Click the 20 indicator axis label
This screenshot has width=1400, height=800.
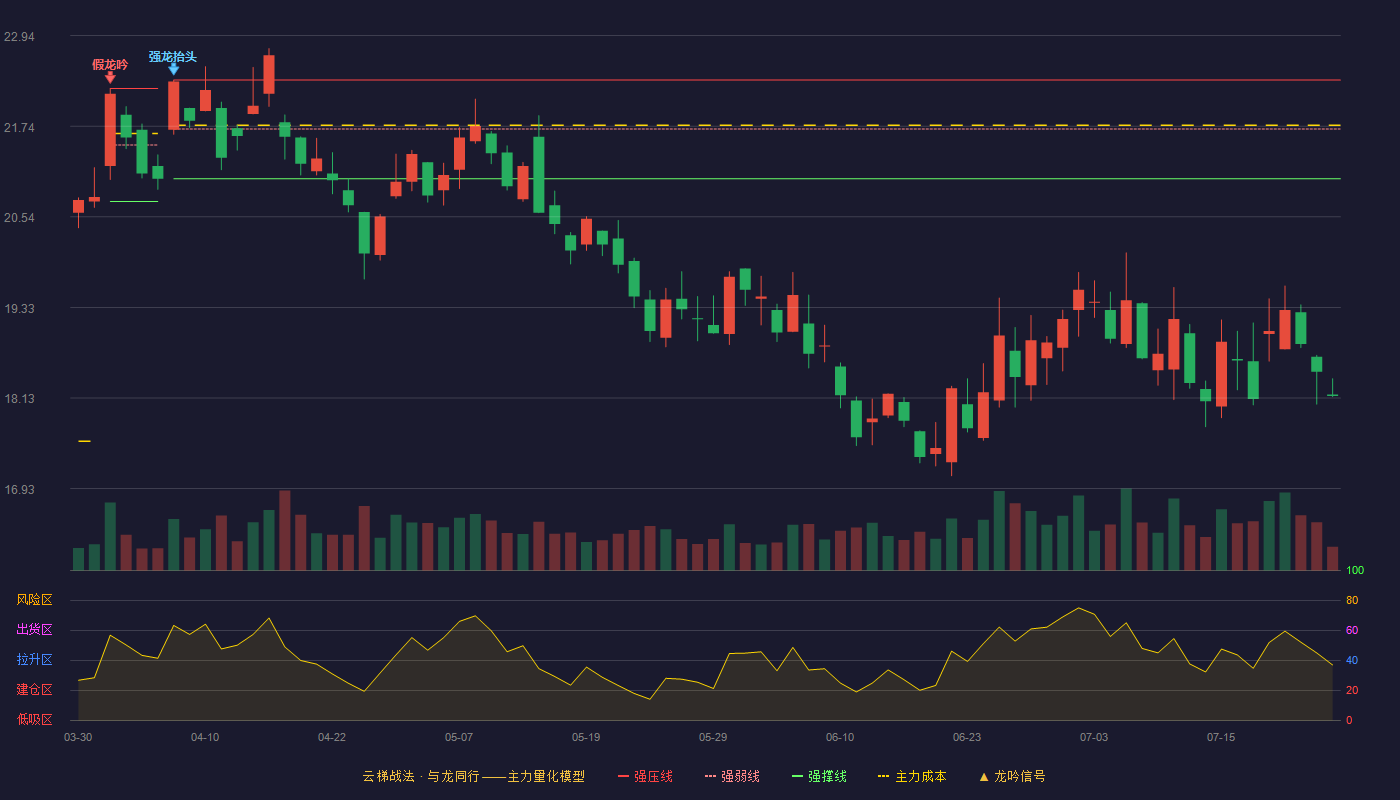[x=1352, y=690]
